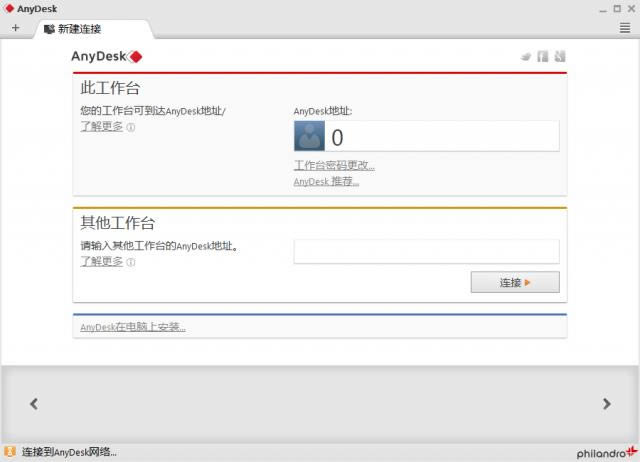Screen dimensions: 640x462
Task: Go to next item with right arrow
Action: tap(607, 404)
